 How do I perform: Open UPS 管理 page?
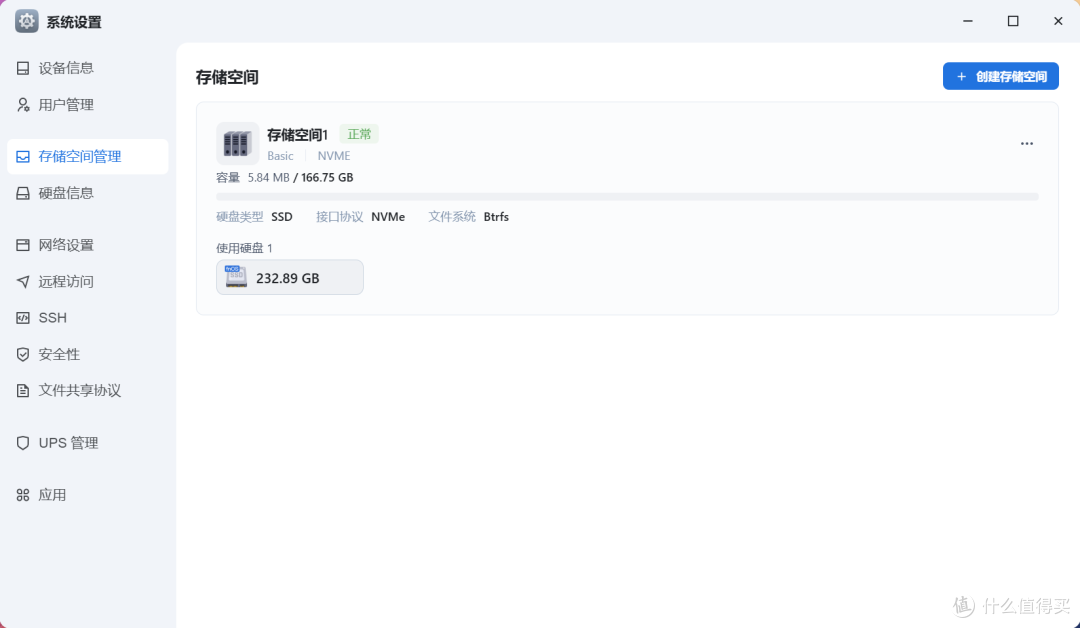tap(87, 443)
